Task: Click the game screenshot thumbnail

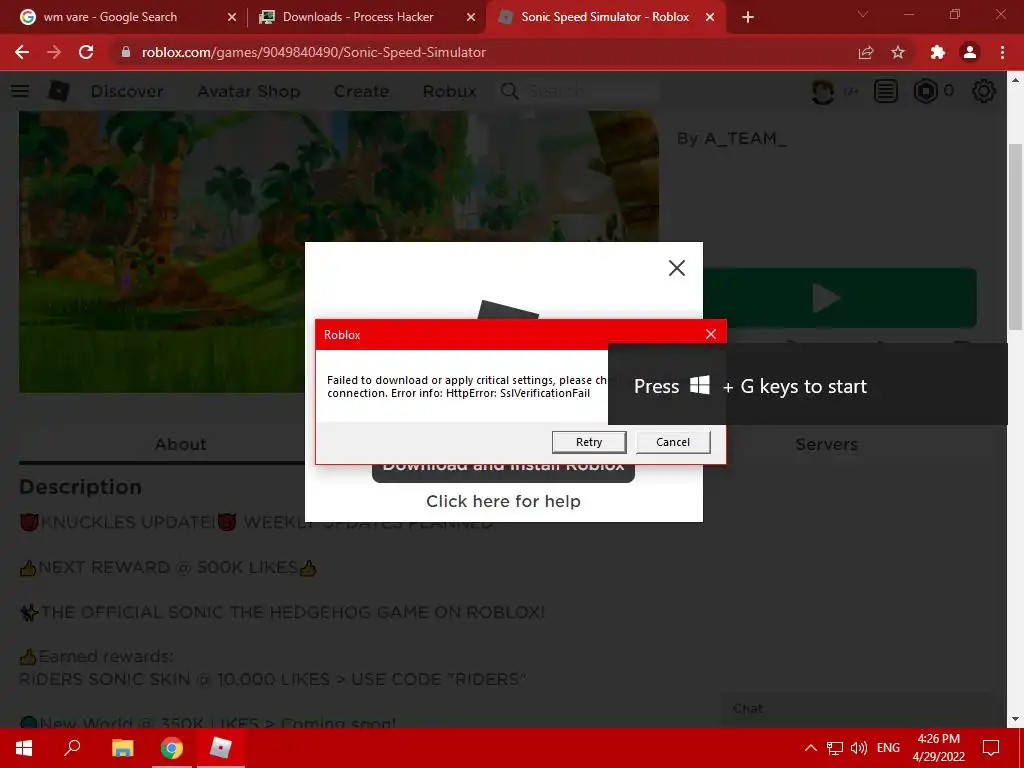Action: (x=338, y=251)
